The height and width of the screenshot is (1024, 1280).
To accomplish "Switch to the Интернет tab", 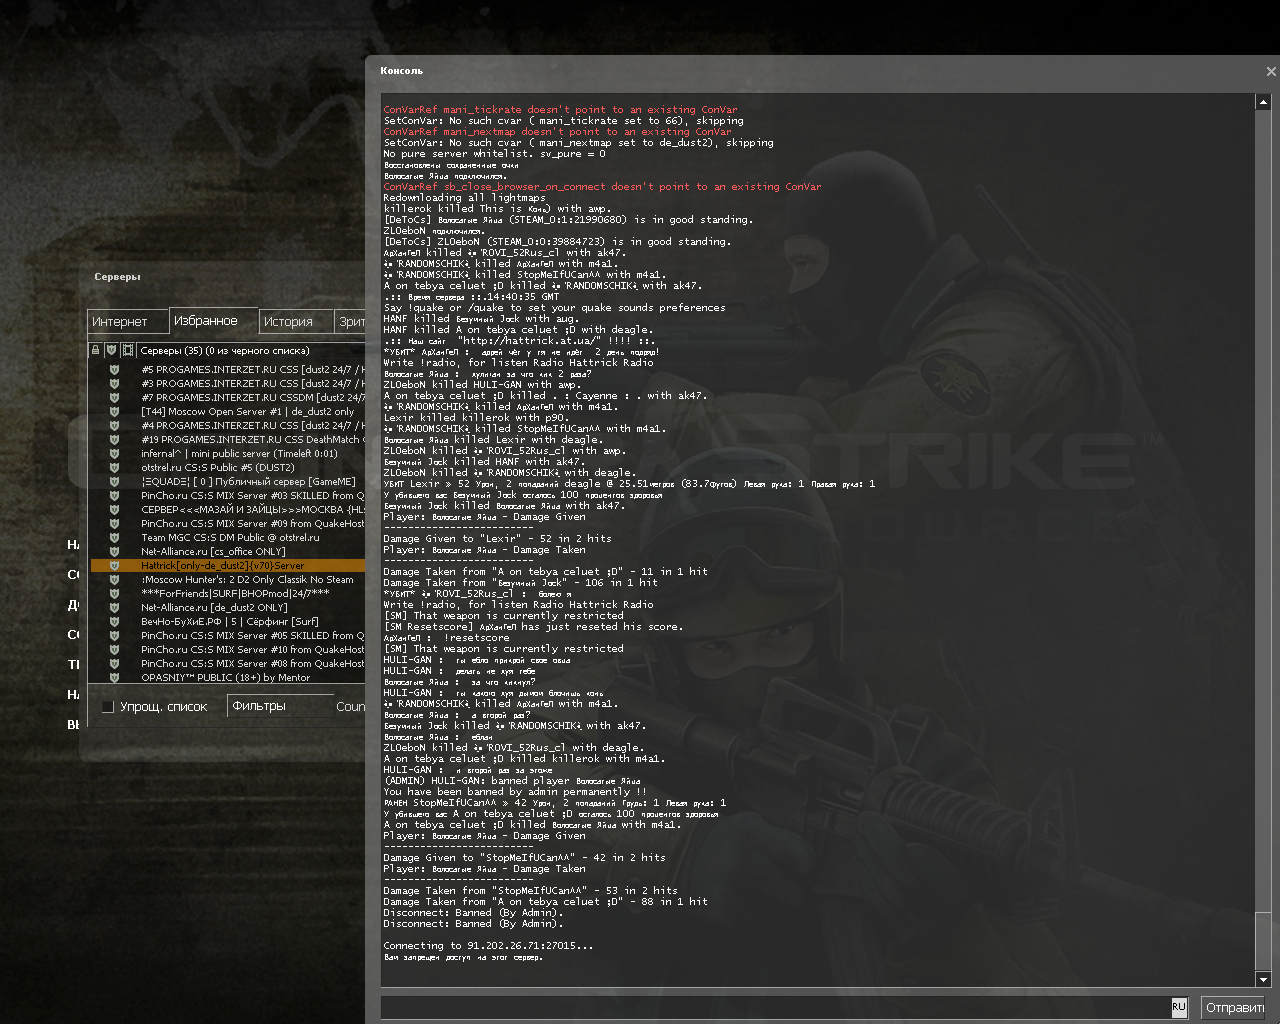I will 120,322.
